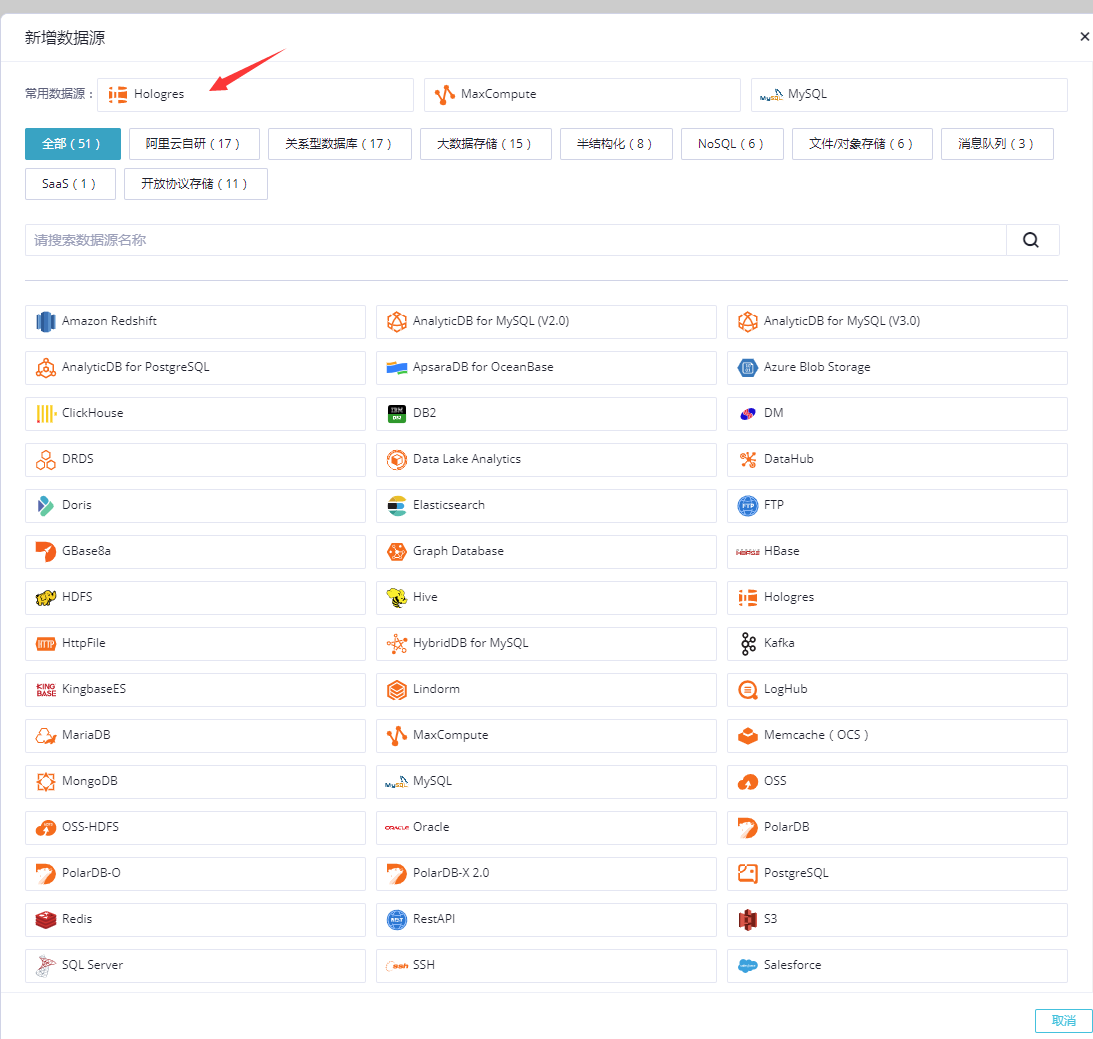The width and height of the screenshot is (1093, 1039).
Task: Click the Doris icon
Action: click(x=46, y=506)
